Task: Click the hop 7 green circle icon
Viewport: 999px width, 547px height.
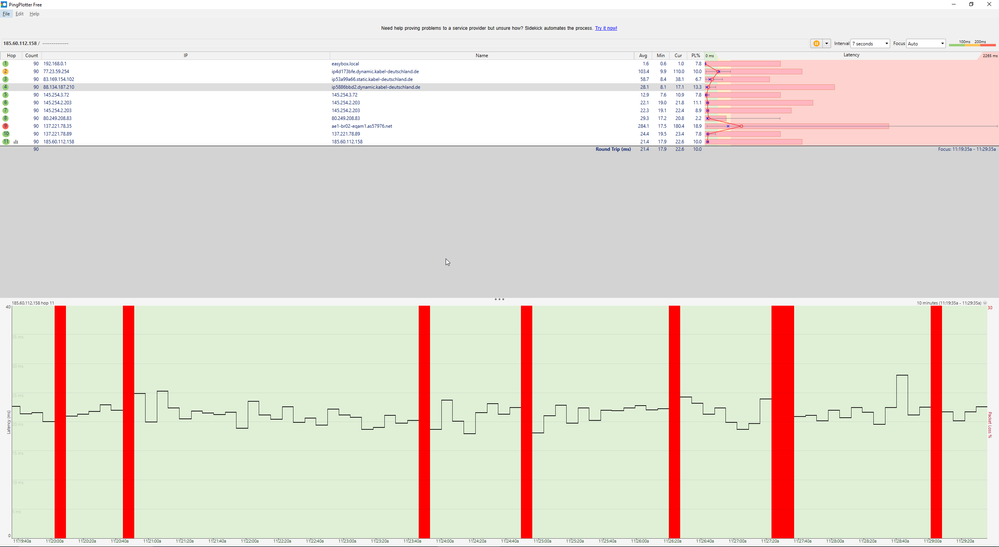Action: pyautogui.click(x=6, y=110)
